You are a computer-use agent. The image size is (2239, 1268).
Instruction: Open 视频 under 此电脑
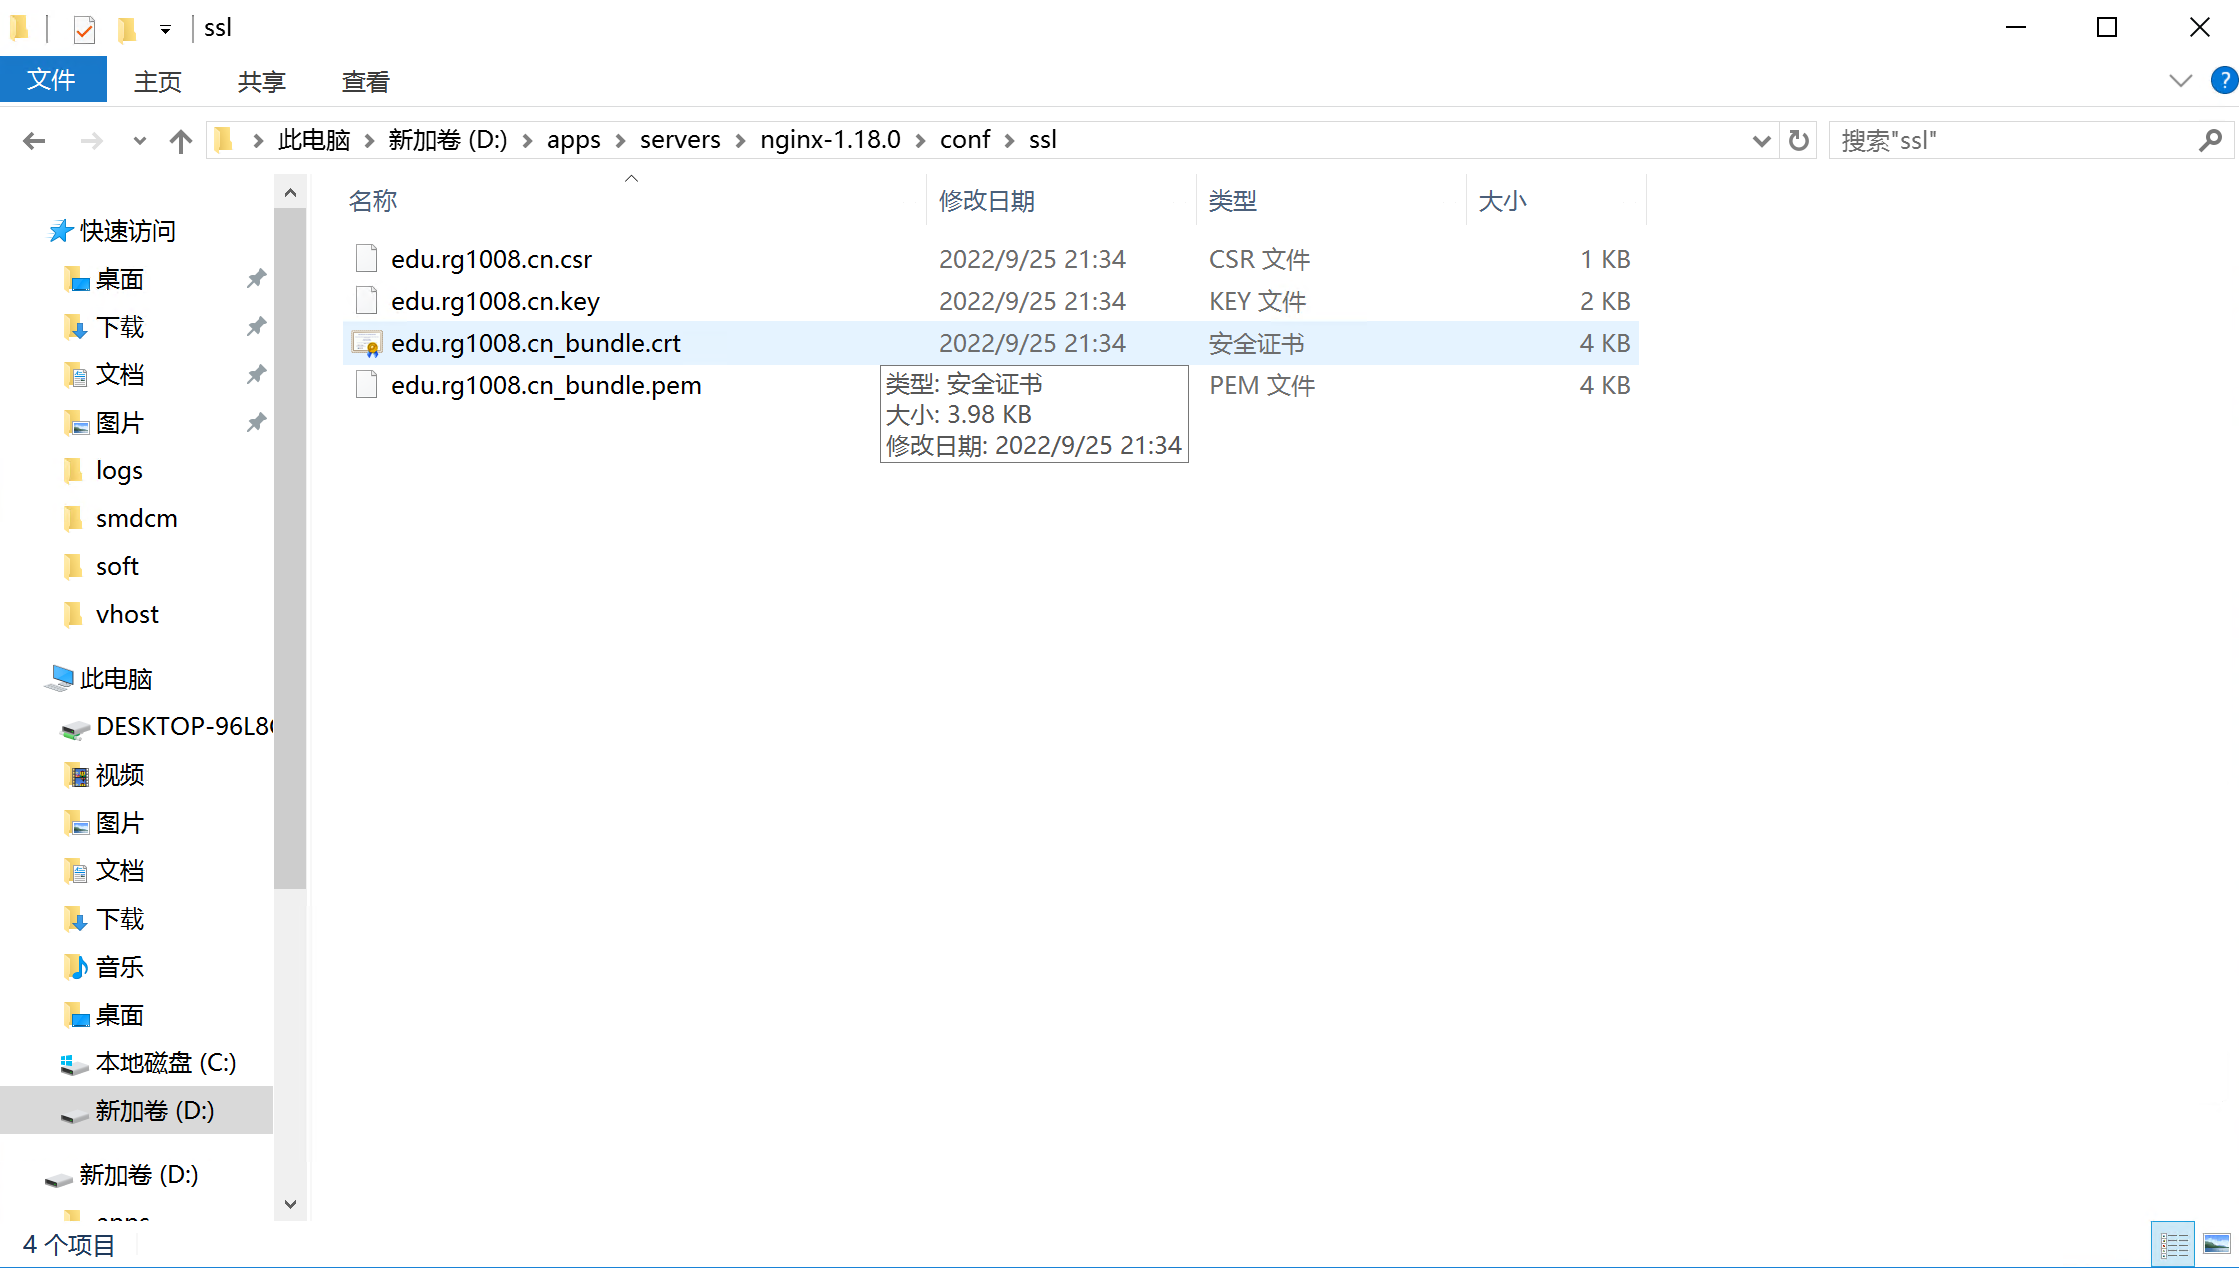coord(119,775)
